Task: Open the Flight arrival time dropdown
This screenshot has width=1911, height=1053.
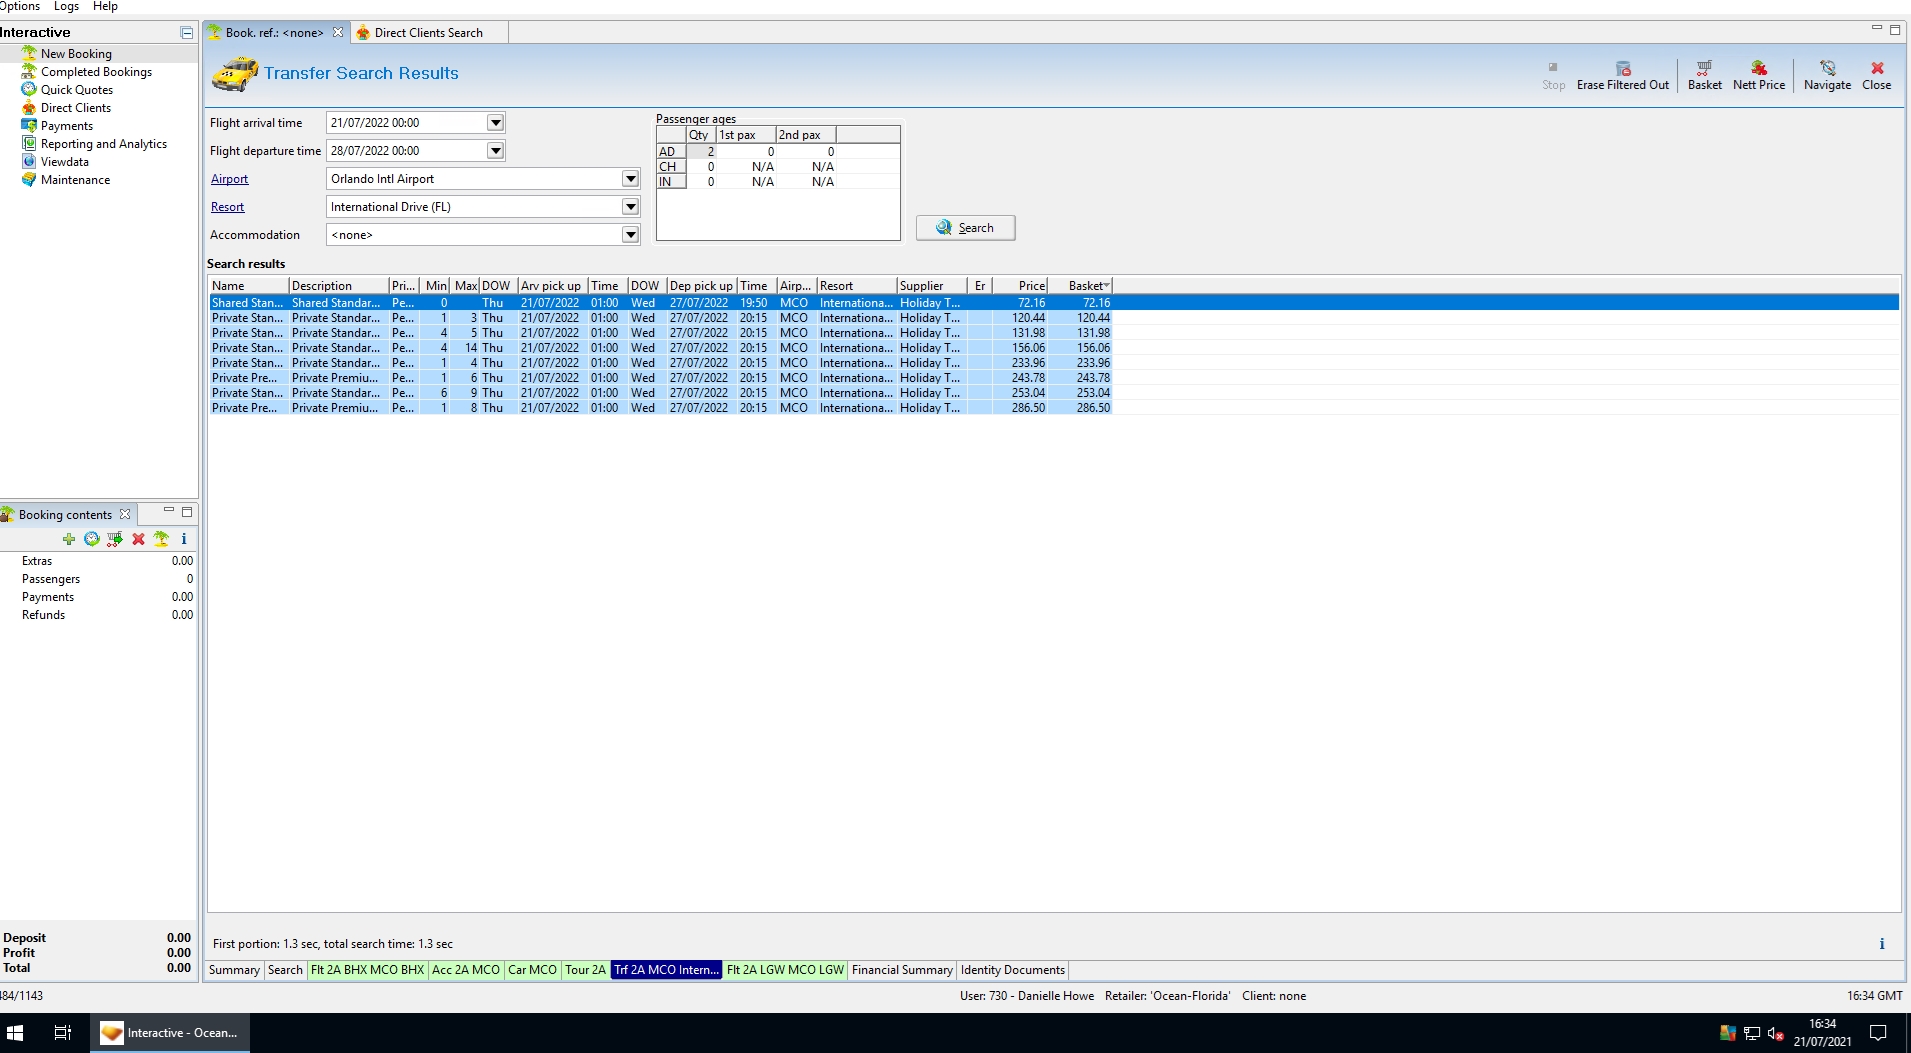Action: click(495, 123)
